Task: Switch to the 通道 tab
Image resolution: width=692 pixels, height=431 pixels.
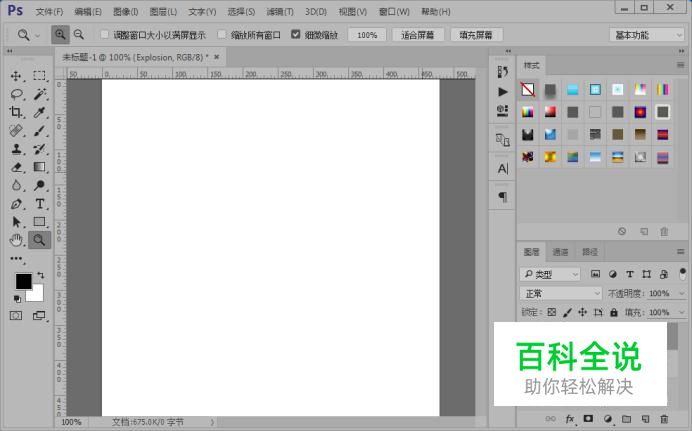Action: click(x=560, y=252)
